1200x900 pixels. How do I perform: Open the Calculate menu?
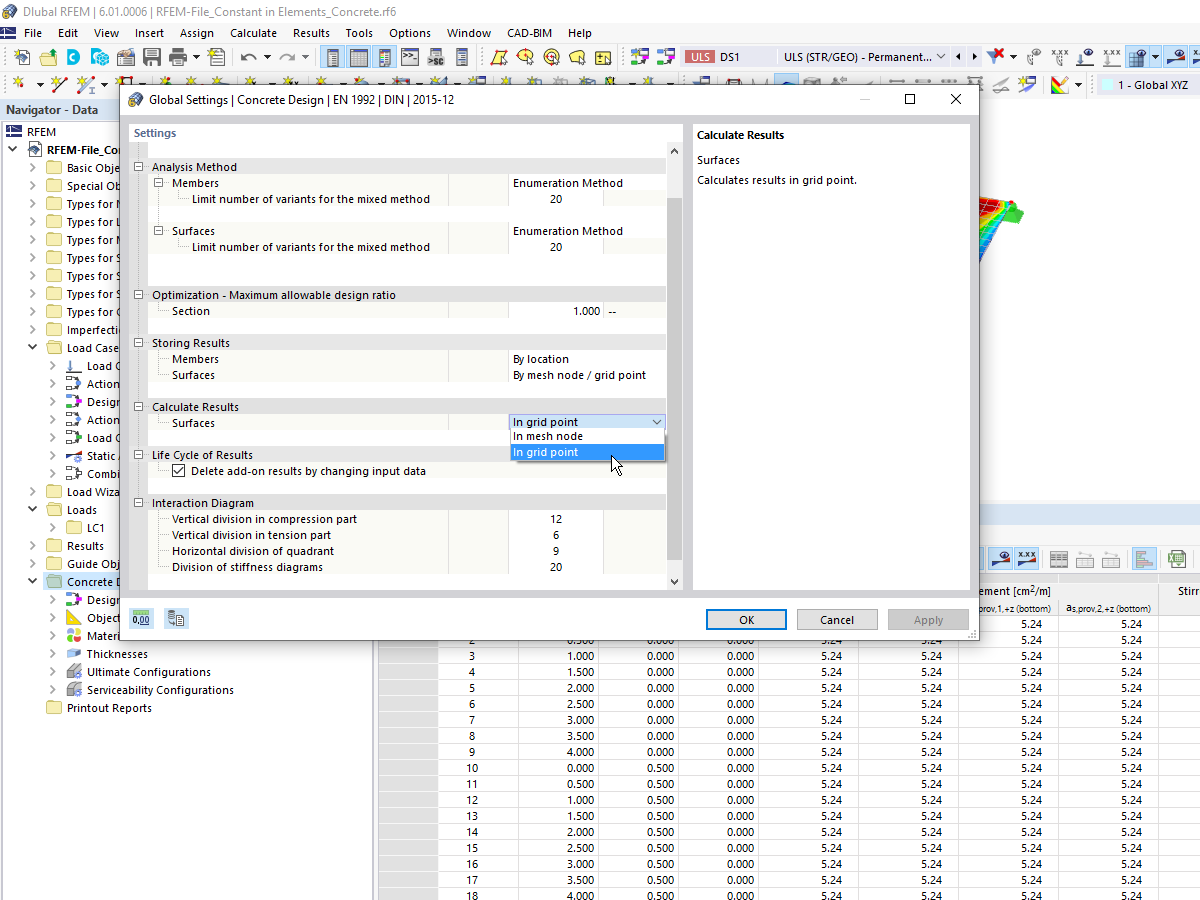(x=253, y=32)
